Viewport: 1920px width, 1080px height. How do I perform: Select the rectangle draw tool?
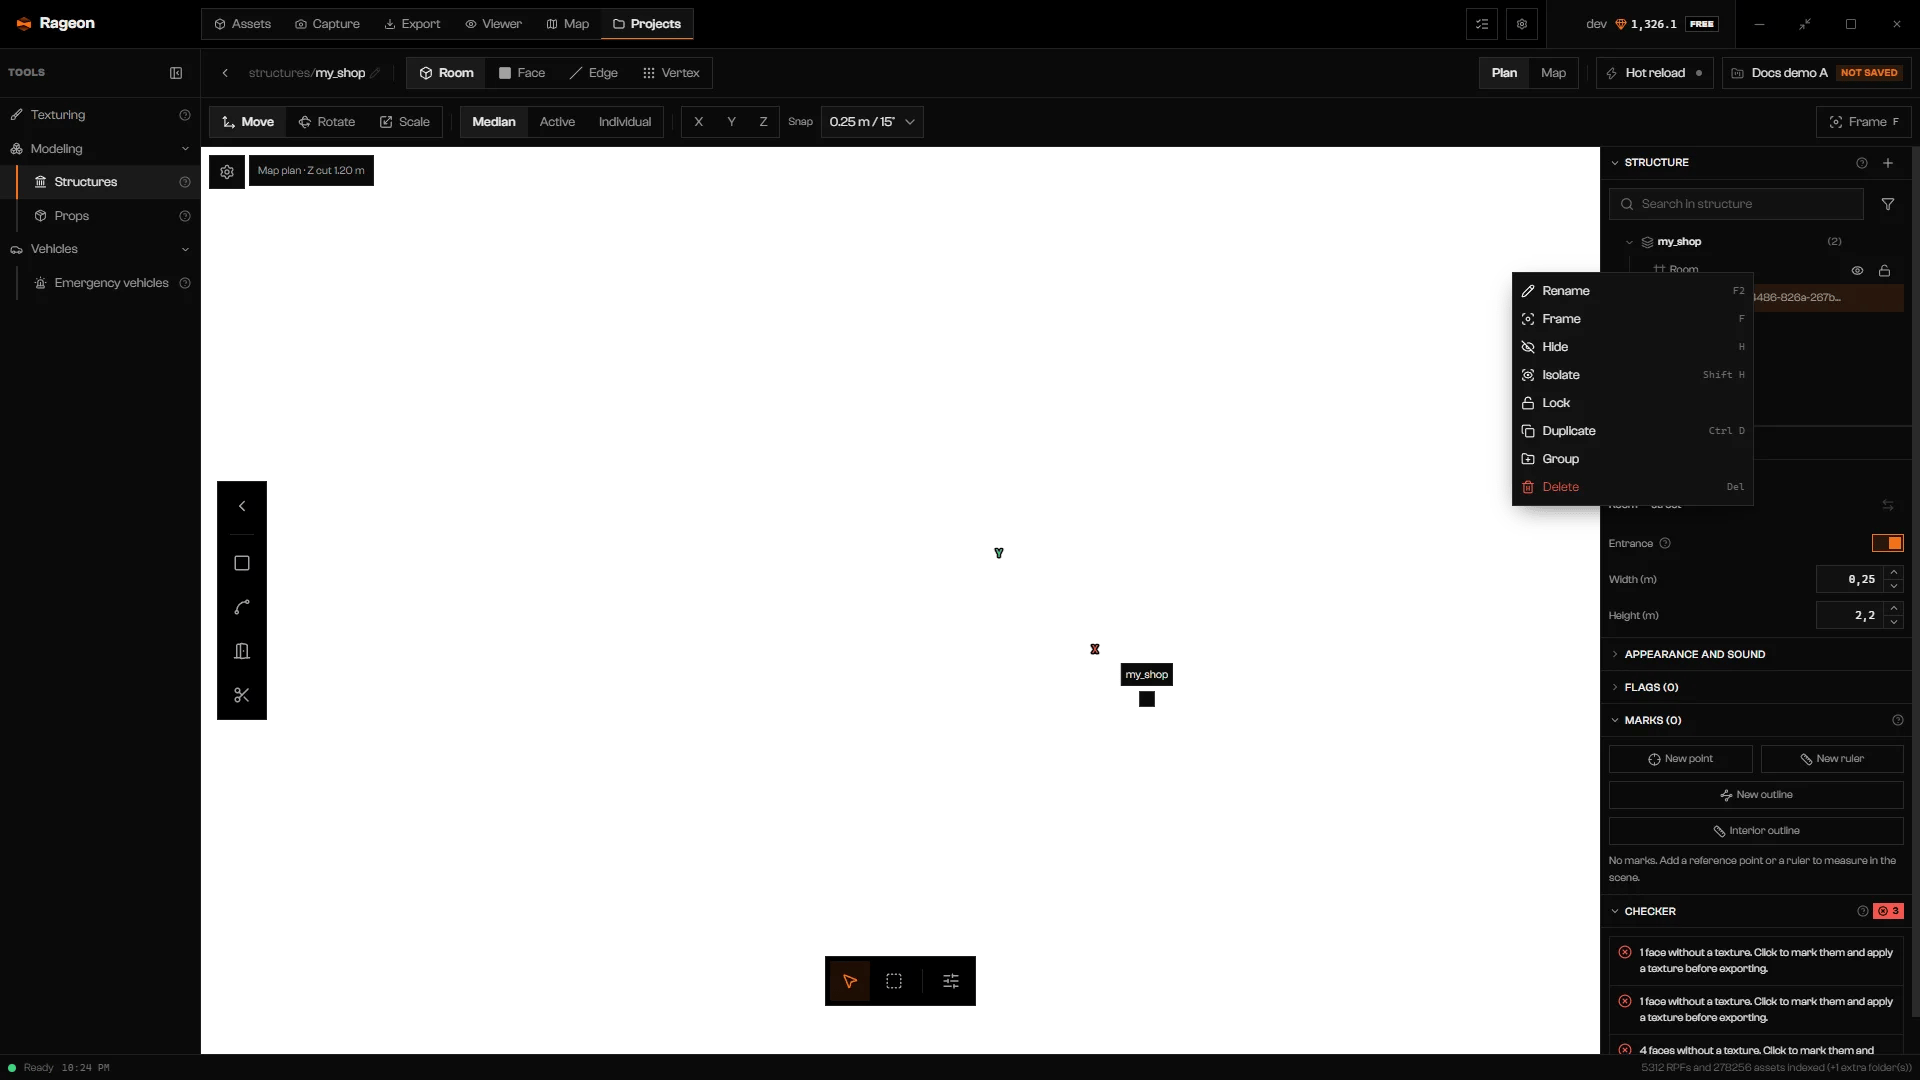pos(242,563)
